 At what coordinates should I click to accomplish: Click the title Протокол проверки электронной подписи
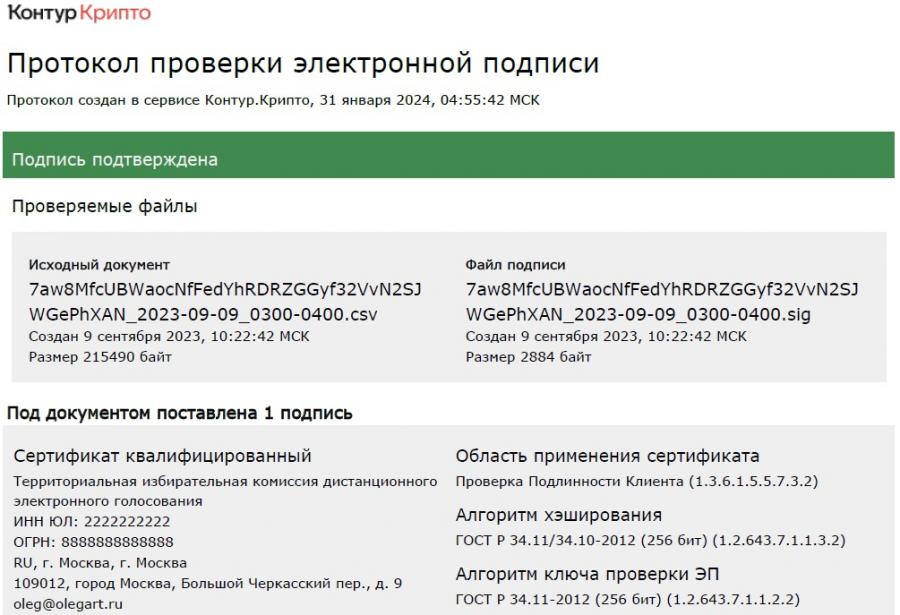pos(302,64)
